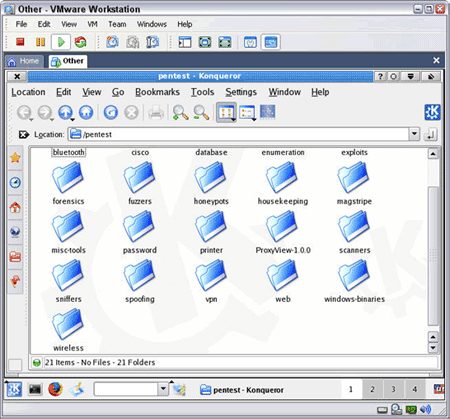The height and width of the screenshot is (419, 450).
Task: Switch to virtual desktop 2
Action: pos(372,389)
